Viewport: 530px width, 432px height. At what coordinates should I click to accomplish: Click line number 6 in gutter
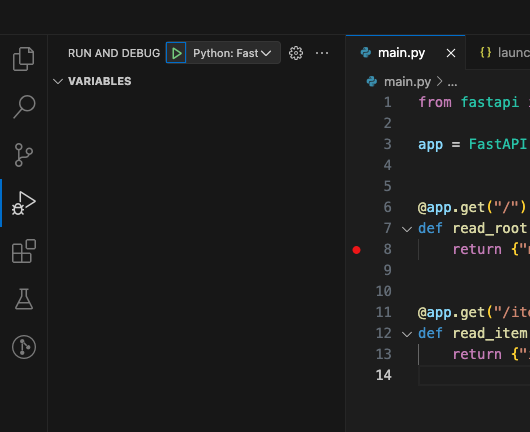tap(387, 207)
